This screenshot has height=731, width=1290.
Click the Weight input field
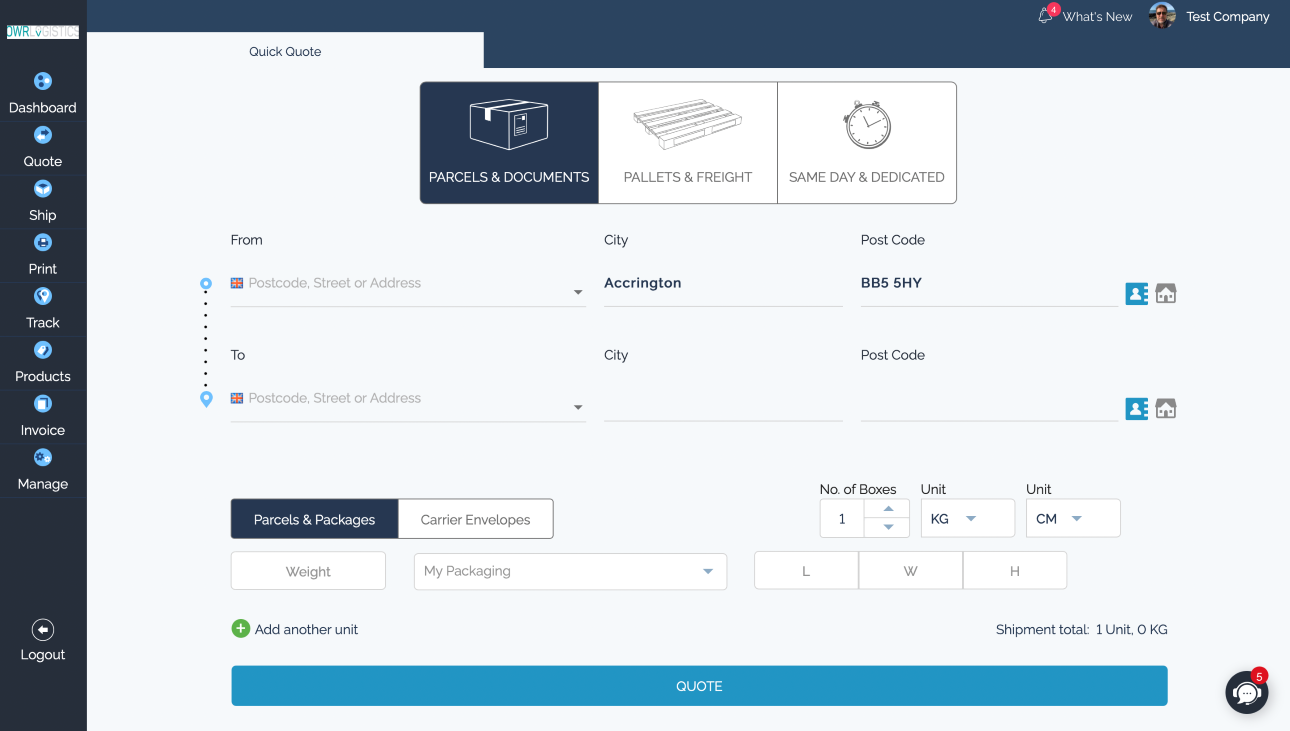(308, 571)
